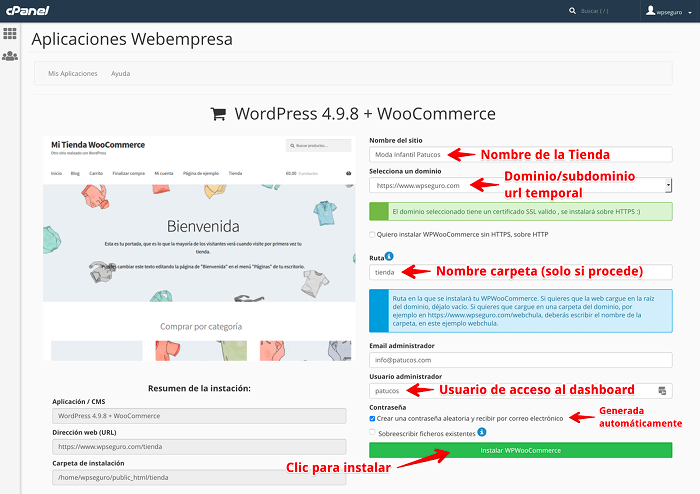This screenshot has height=494, width=700.
Task: Click the Tienda menu item in preview
Action: click(235, 173)
